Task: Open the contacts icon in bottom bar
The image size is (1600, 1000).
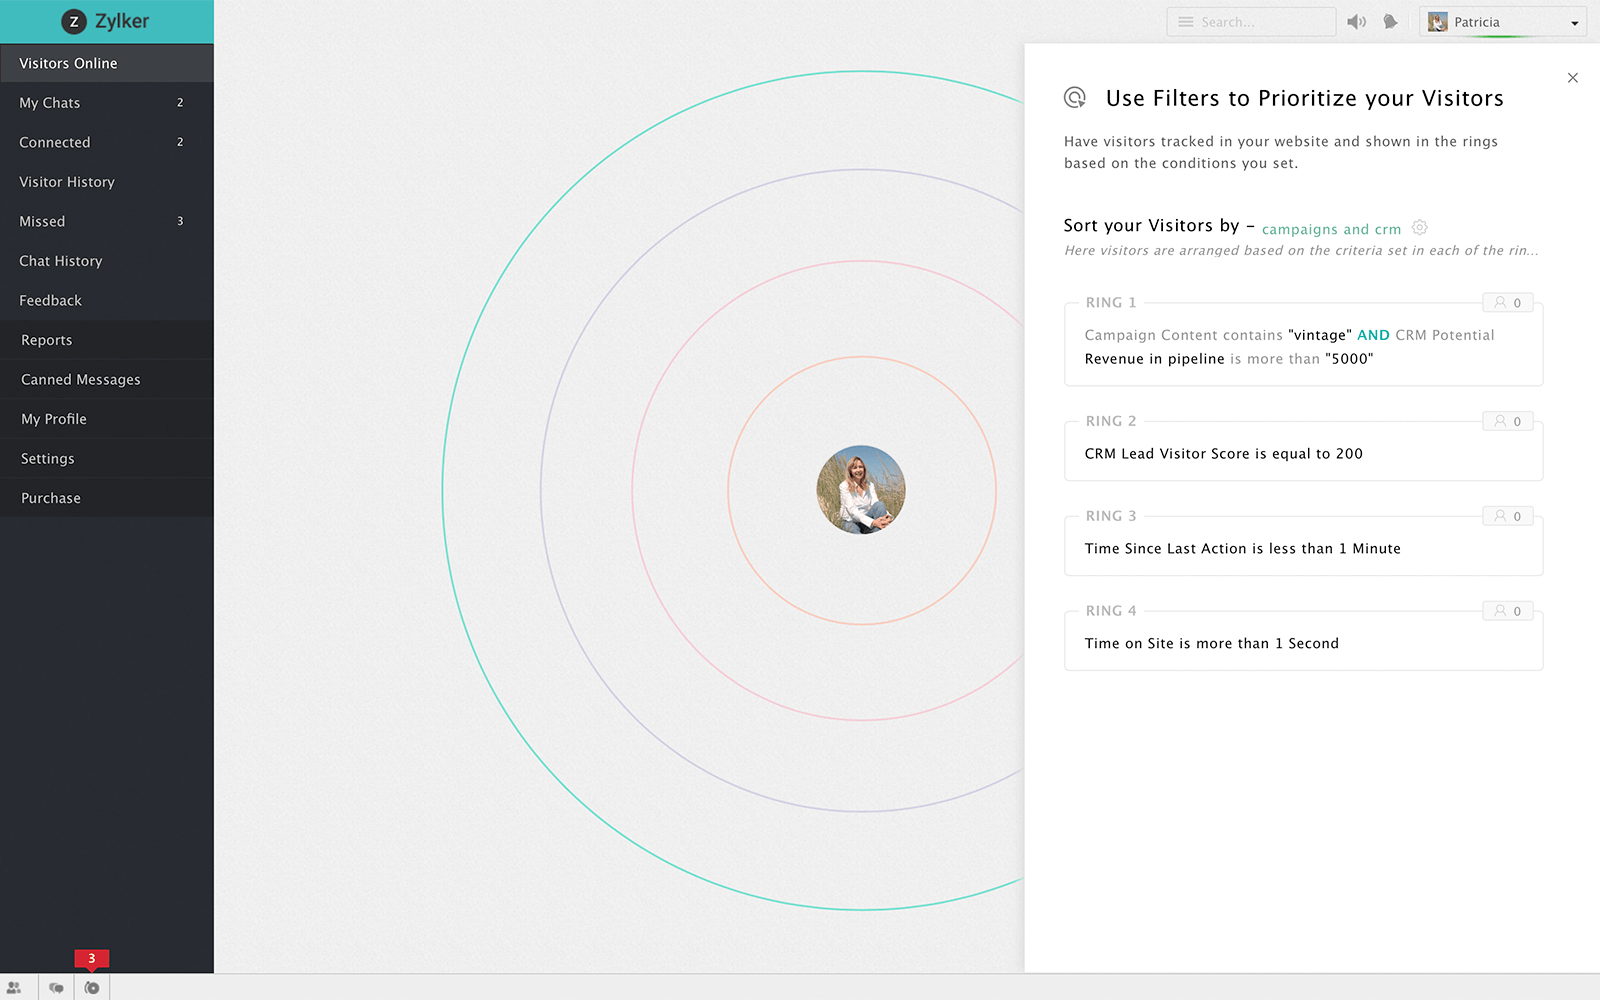Action: tap(14, 988)
